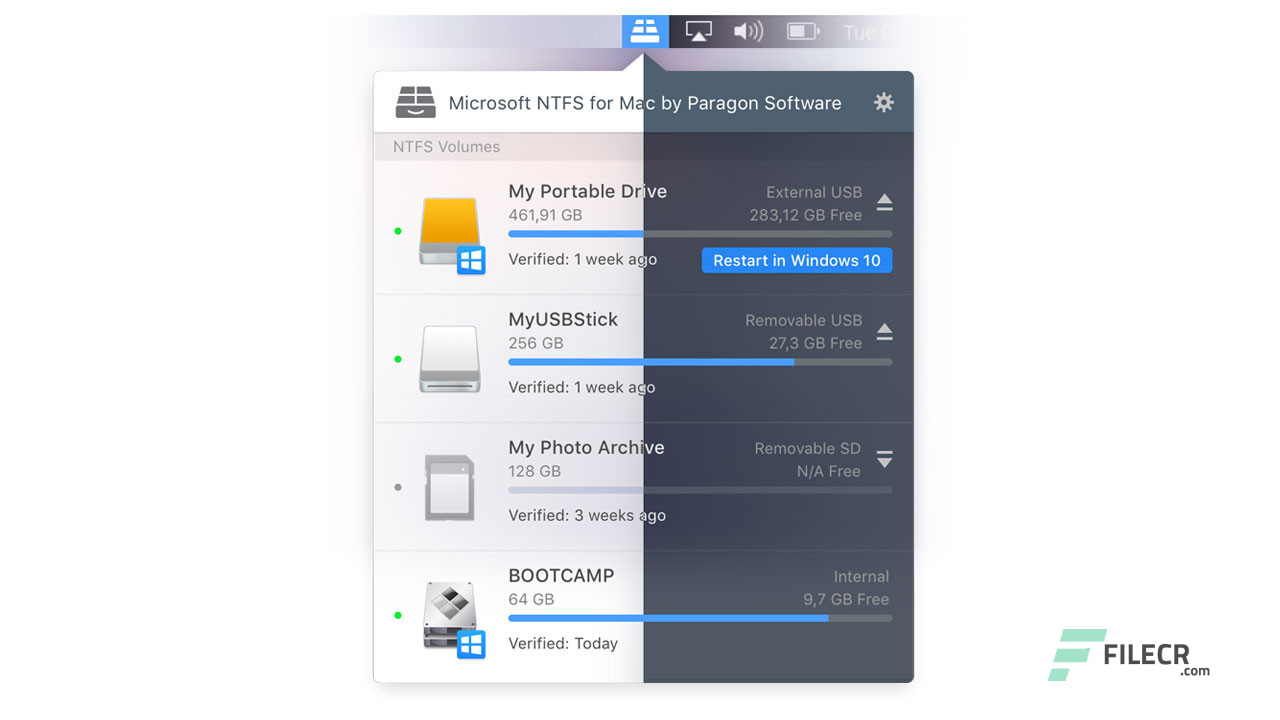Click green status dot for BOOTCAMP

point(398,615)
